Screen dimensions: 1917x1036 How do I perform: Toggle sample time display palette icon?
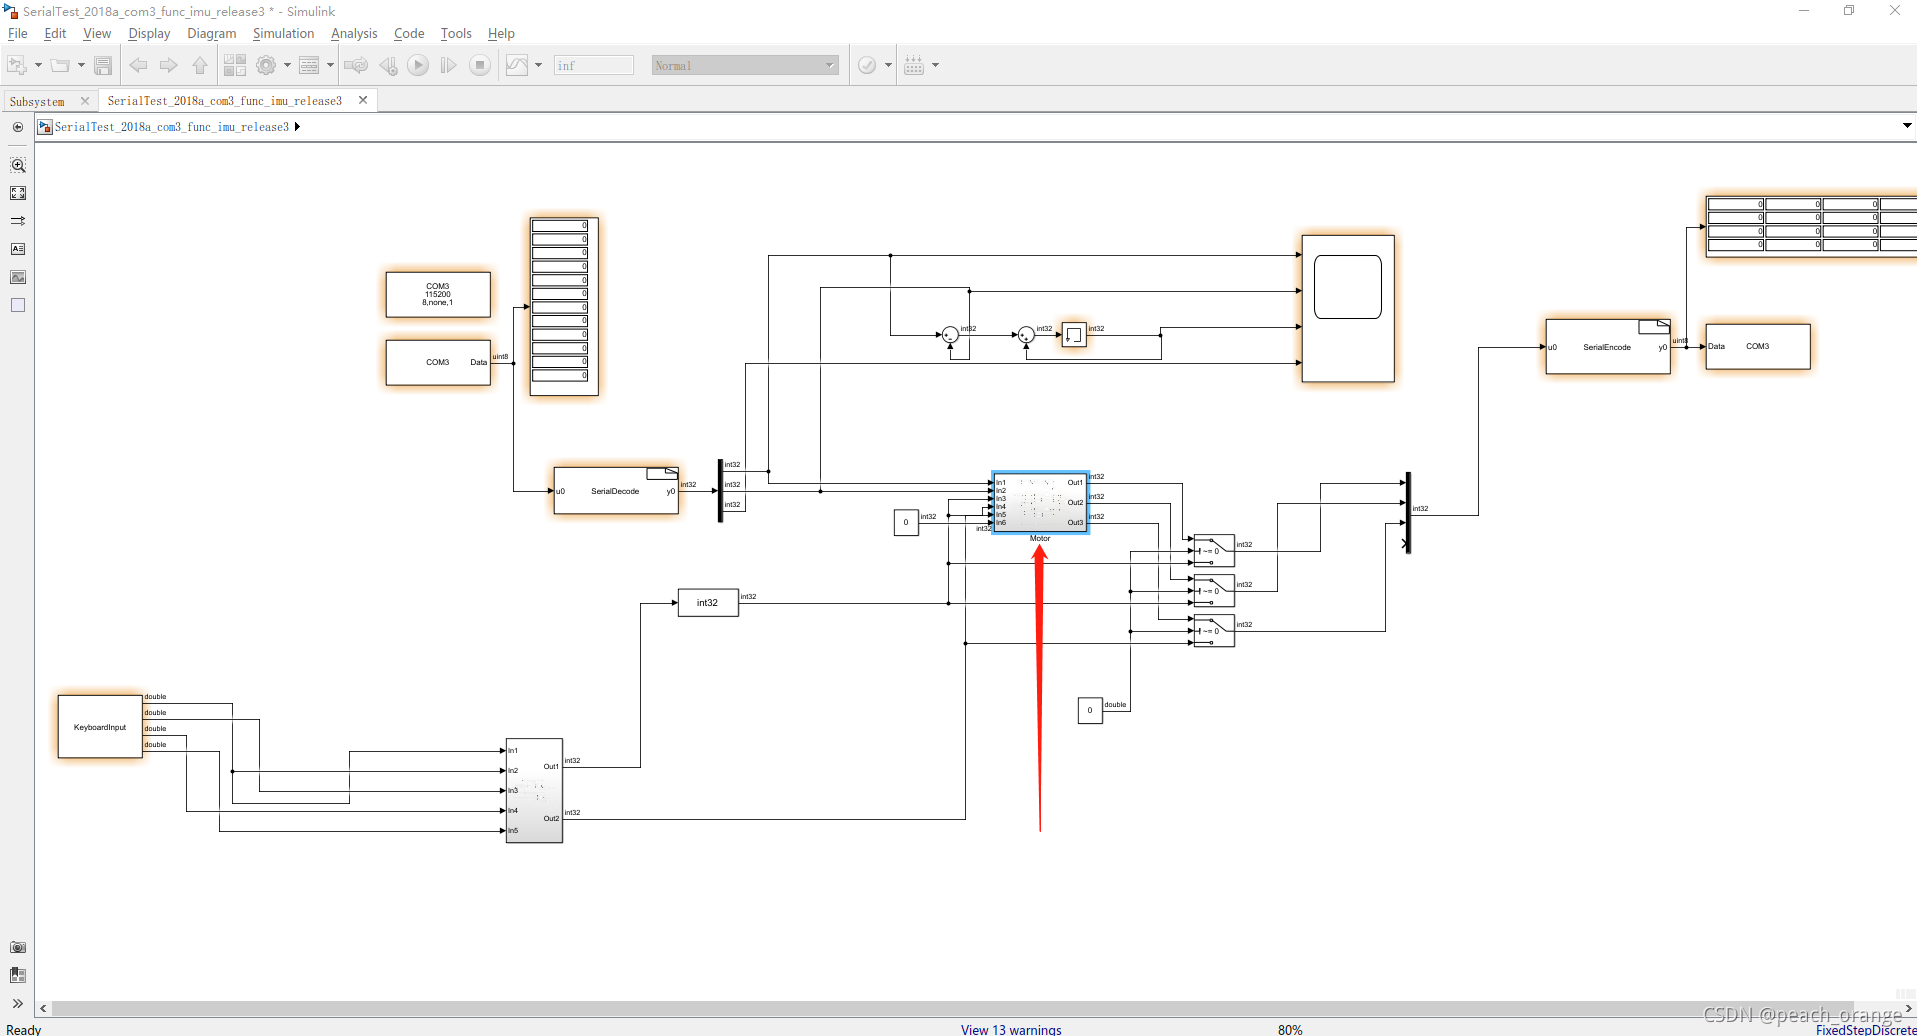[x=18, y=221]
